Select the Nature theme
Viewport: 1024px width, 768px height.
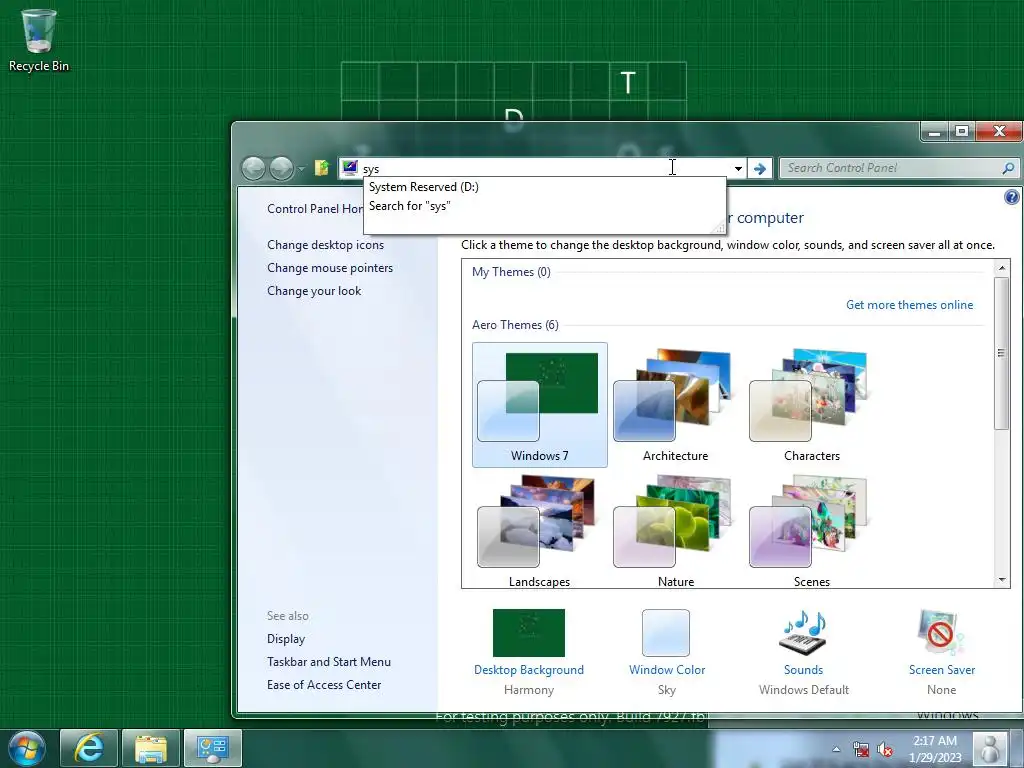(675, 530)
